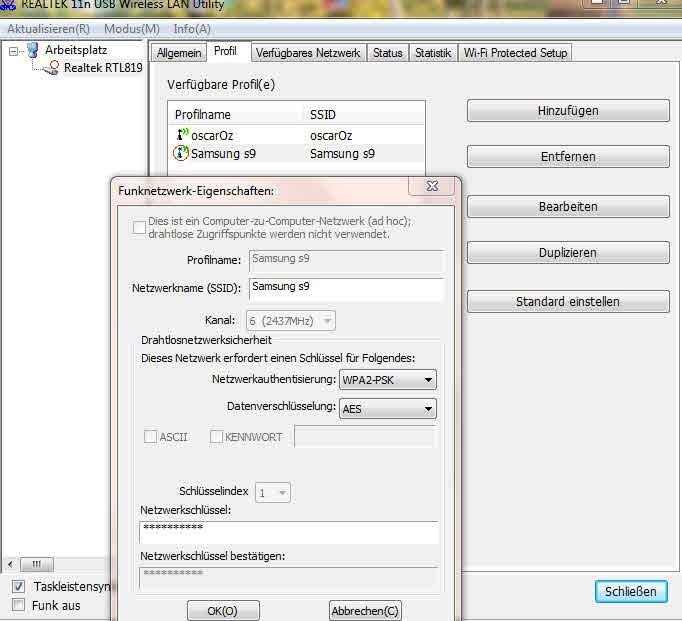Click the Samsung s9 SSID cell
682x621 pixels.
[x=342, y=154]
